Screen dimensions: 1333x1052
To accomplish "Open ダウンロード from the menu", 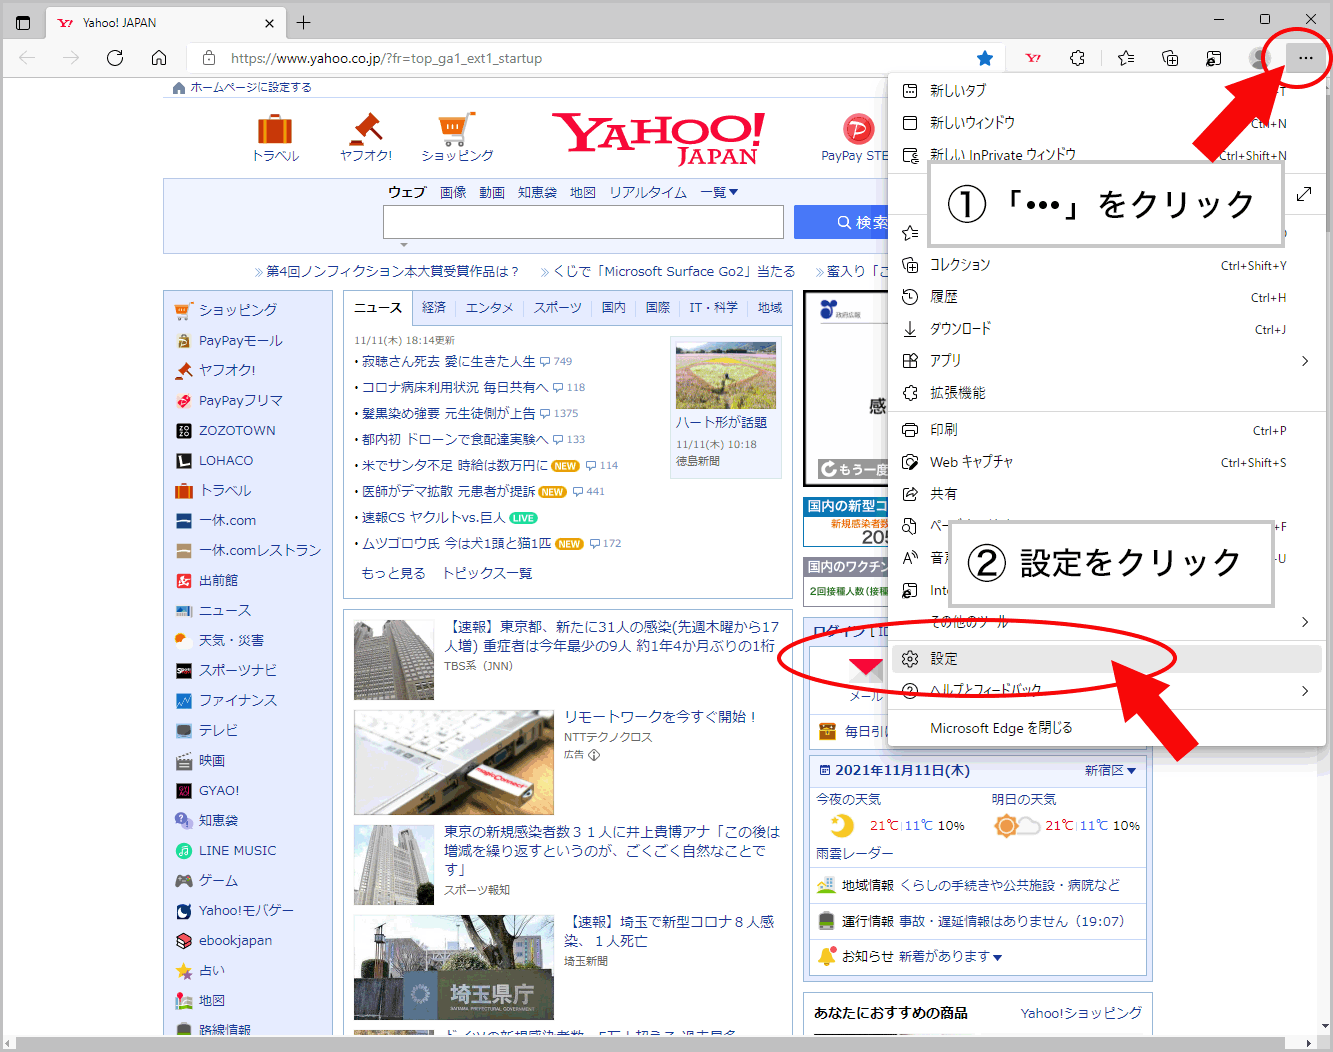I will pos(1106,329).
